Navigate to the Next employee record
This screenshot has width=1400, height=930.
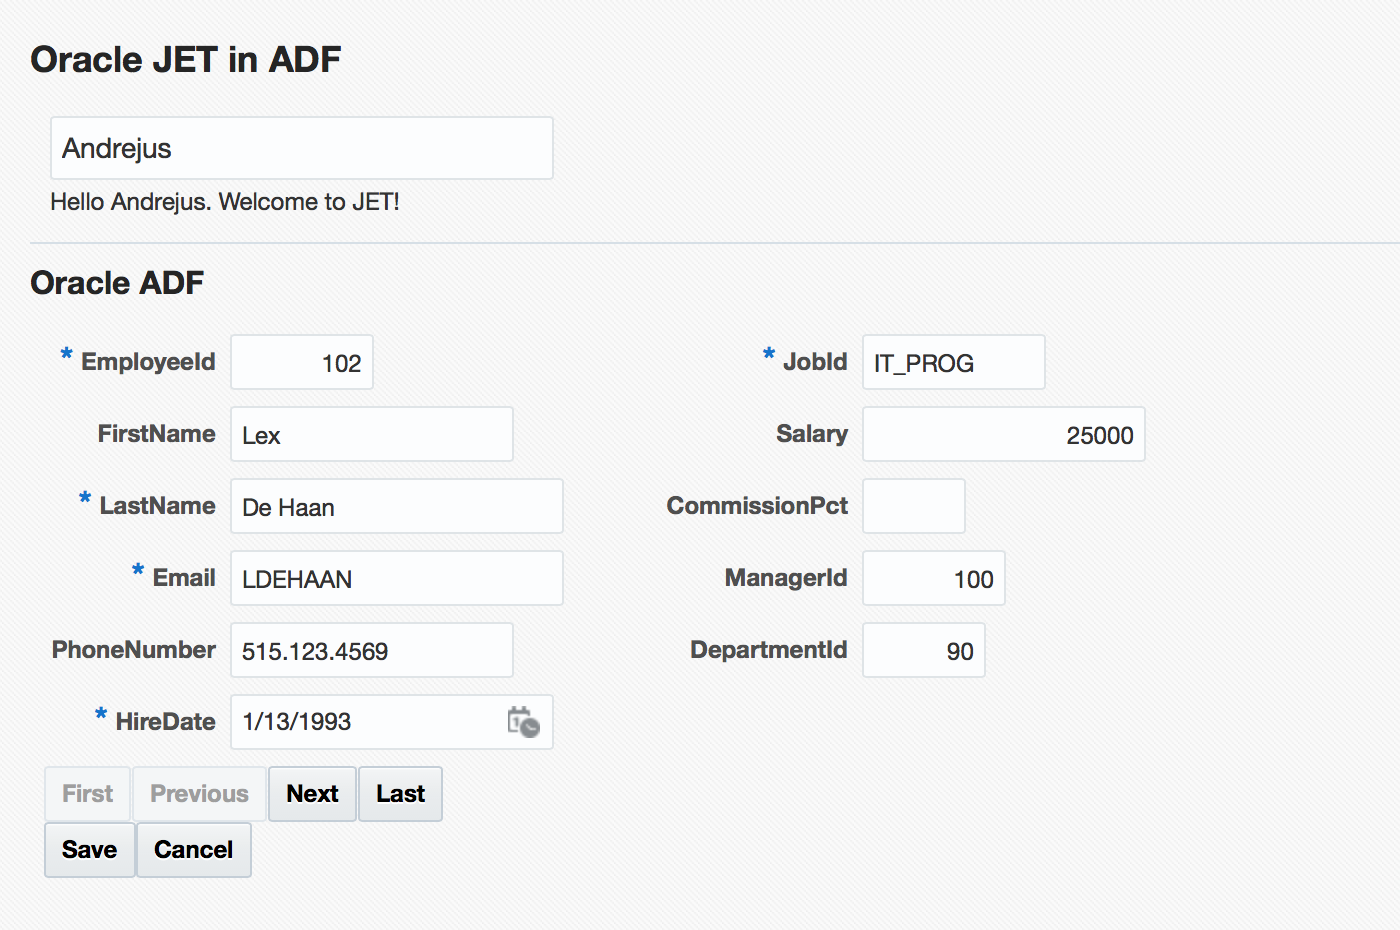311,793
